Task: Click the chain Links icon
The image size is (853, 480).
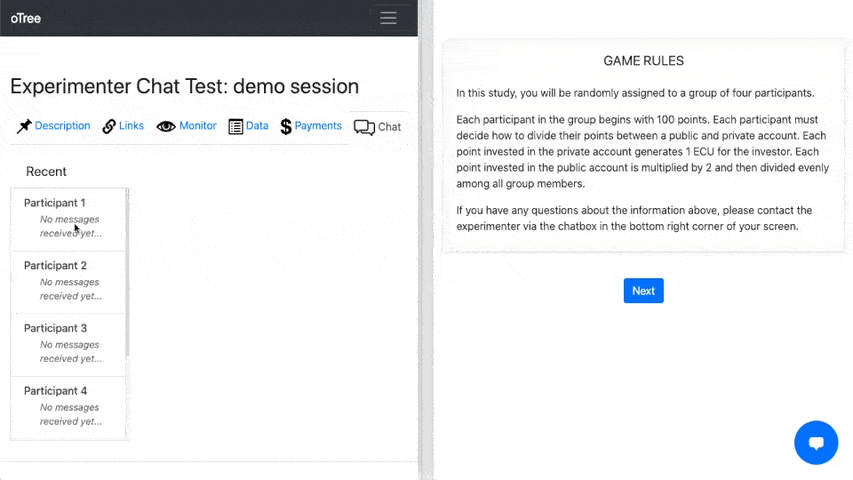Action: pos(109,126)
